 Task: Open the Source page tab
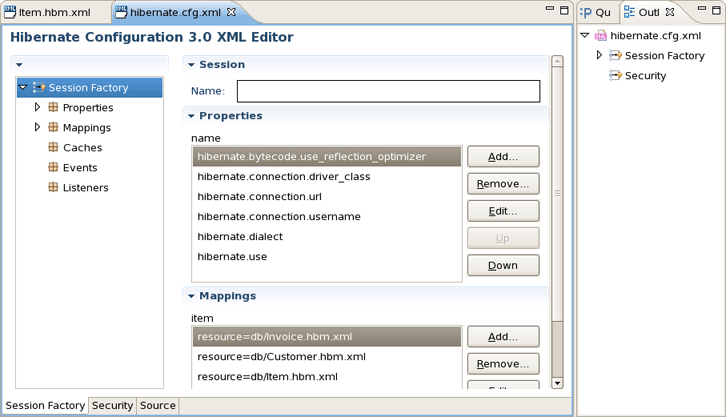click(x=157, y=405)
